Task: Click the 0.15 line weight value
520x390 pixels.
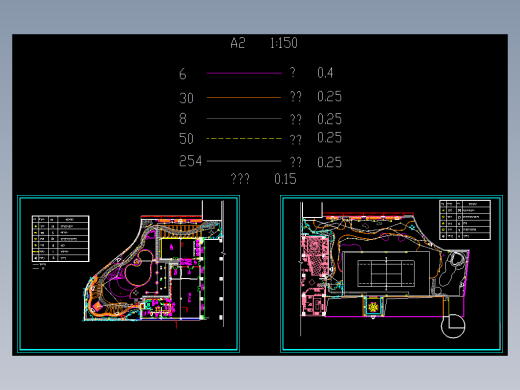Action: click(x=285, y=179)
